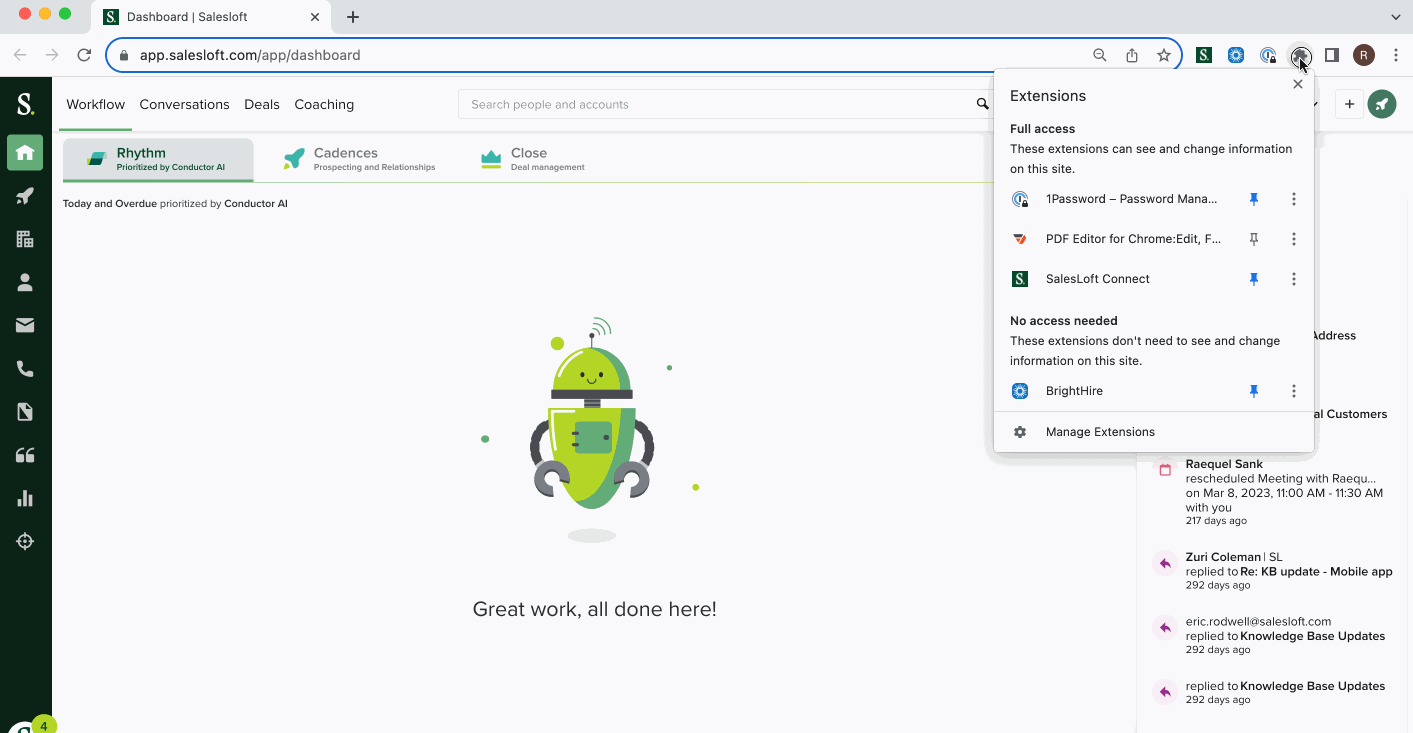Unpin the 1Password extension

(1253, 199)
